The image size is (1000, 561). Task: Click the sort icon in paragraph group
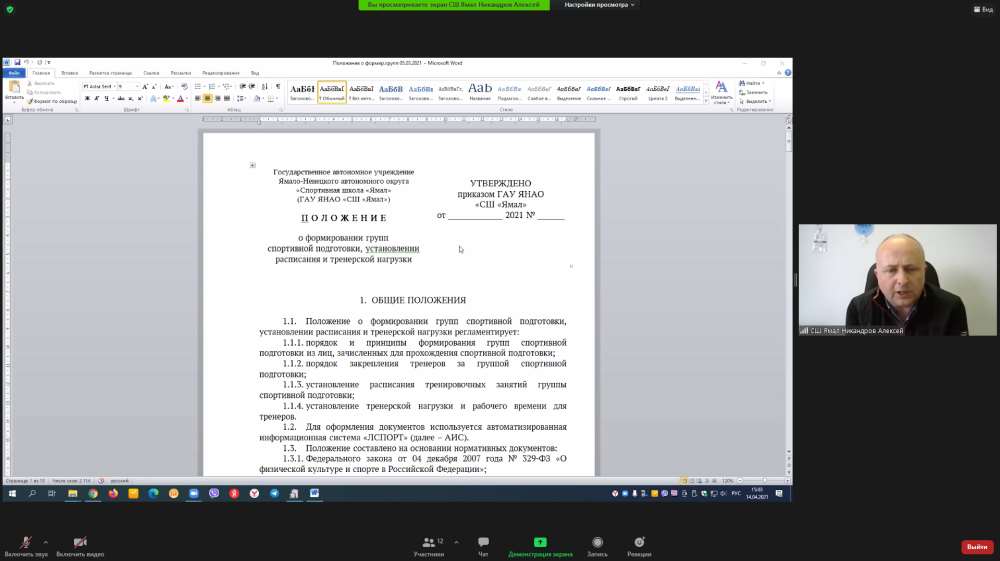(x=265, y=87)
